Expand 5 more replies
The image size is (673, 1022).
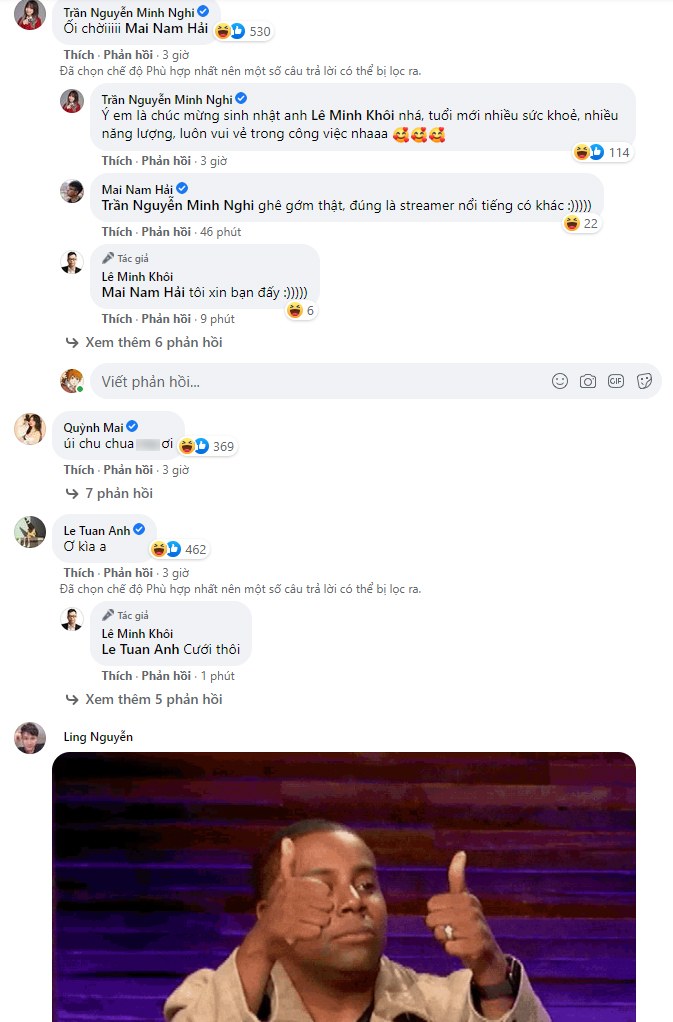coord(153,699)
